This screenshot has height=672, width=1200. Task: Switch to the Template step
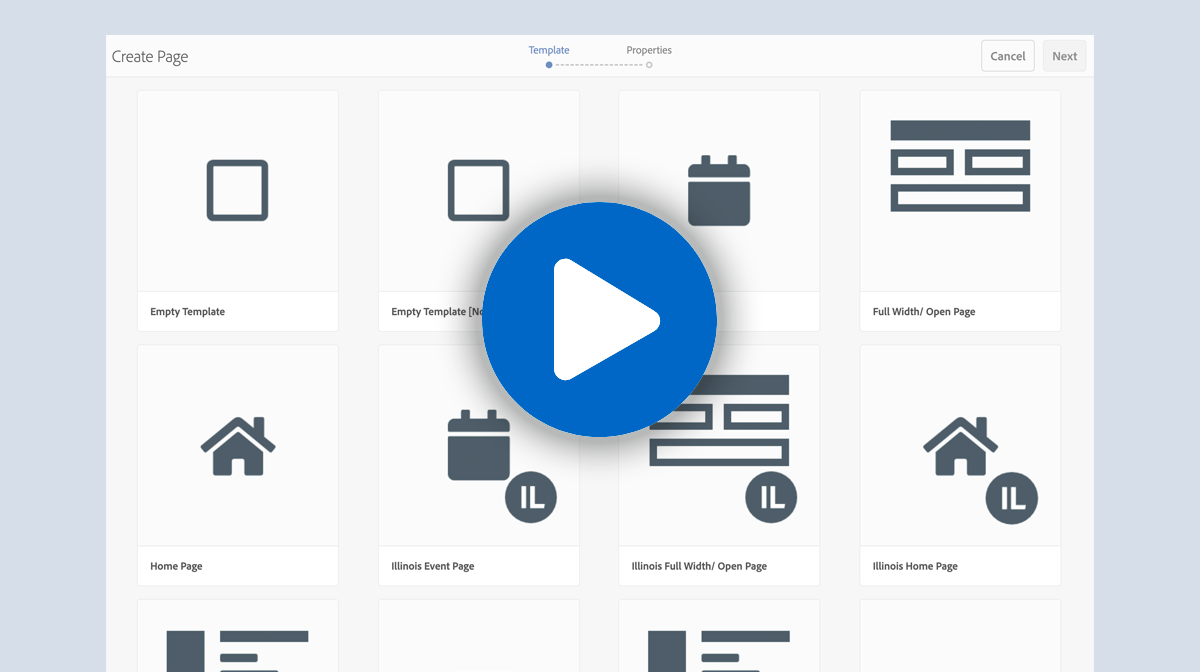pyautogui.click(x=549, y=50)
